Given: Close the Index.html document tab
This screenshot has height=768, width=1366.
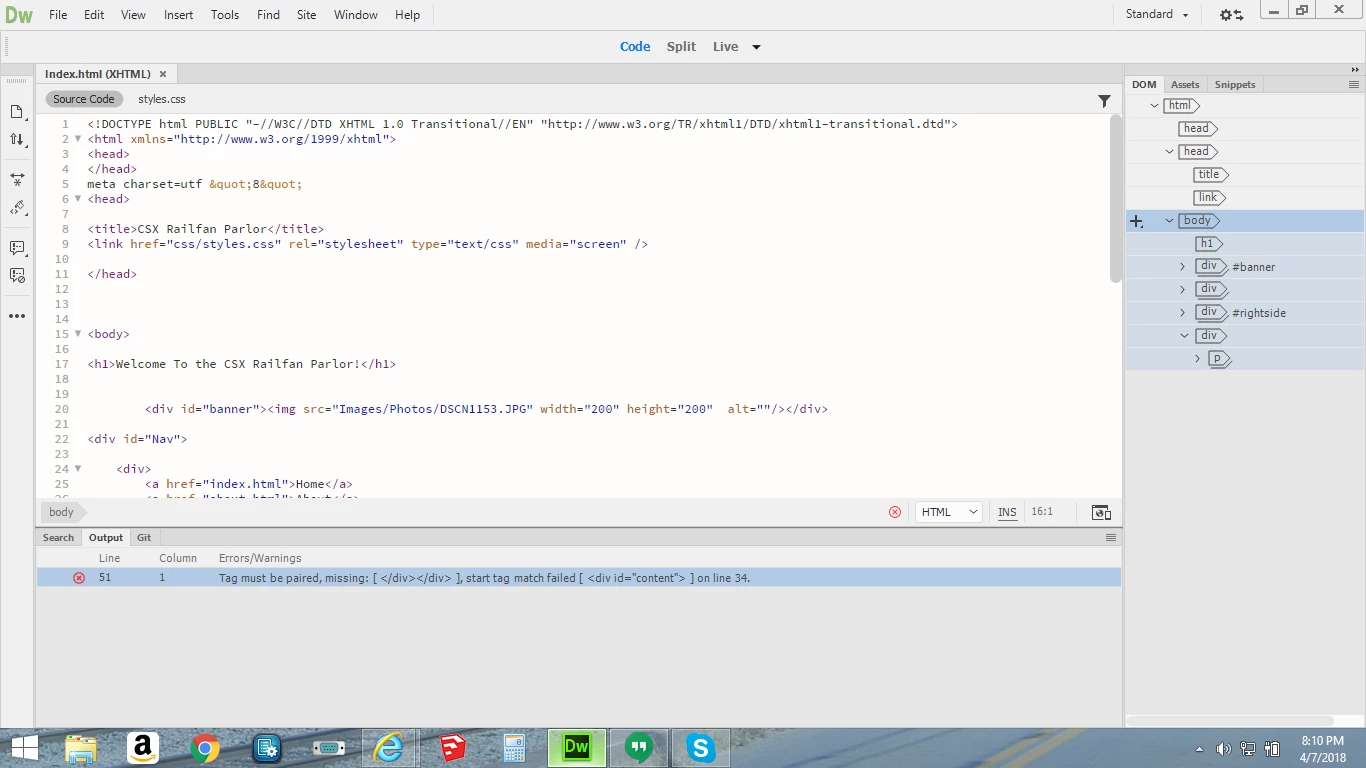Looking at the screenshot, I should (163, 74).
